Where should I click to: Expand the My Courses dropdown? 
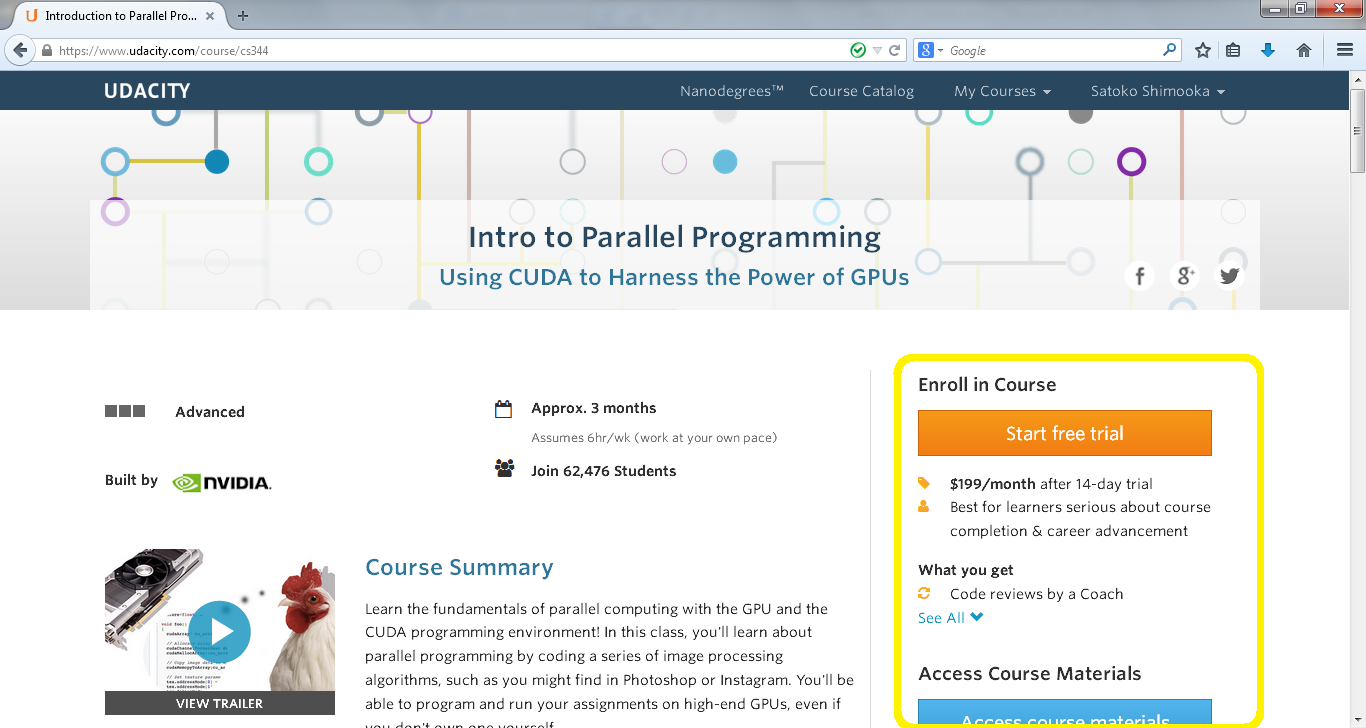coord(1003,91)
